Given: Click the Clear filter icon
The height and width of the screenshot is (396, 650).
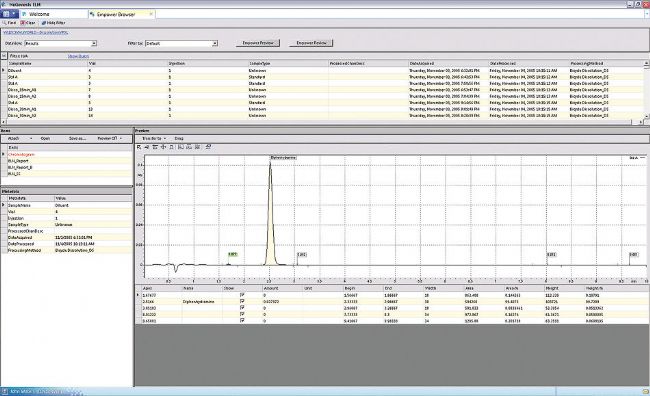Looking at the screenshot, I should [x=22, y=23].
